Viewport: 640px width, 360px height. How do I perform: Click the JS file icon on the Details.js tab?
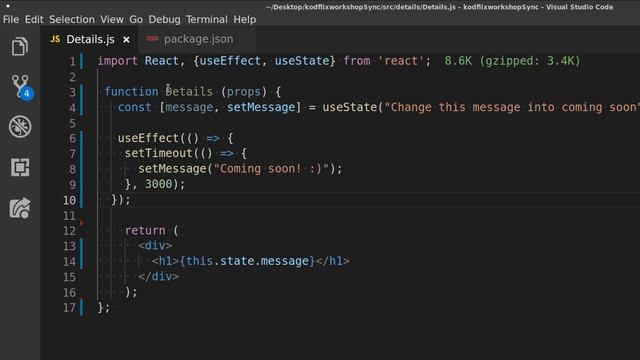[x=55, y=39]
